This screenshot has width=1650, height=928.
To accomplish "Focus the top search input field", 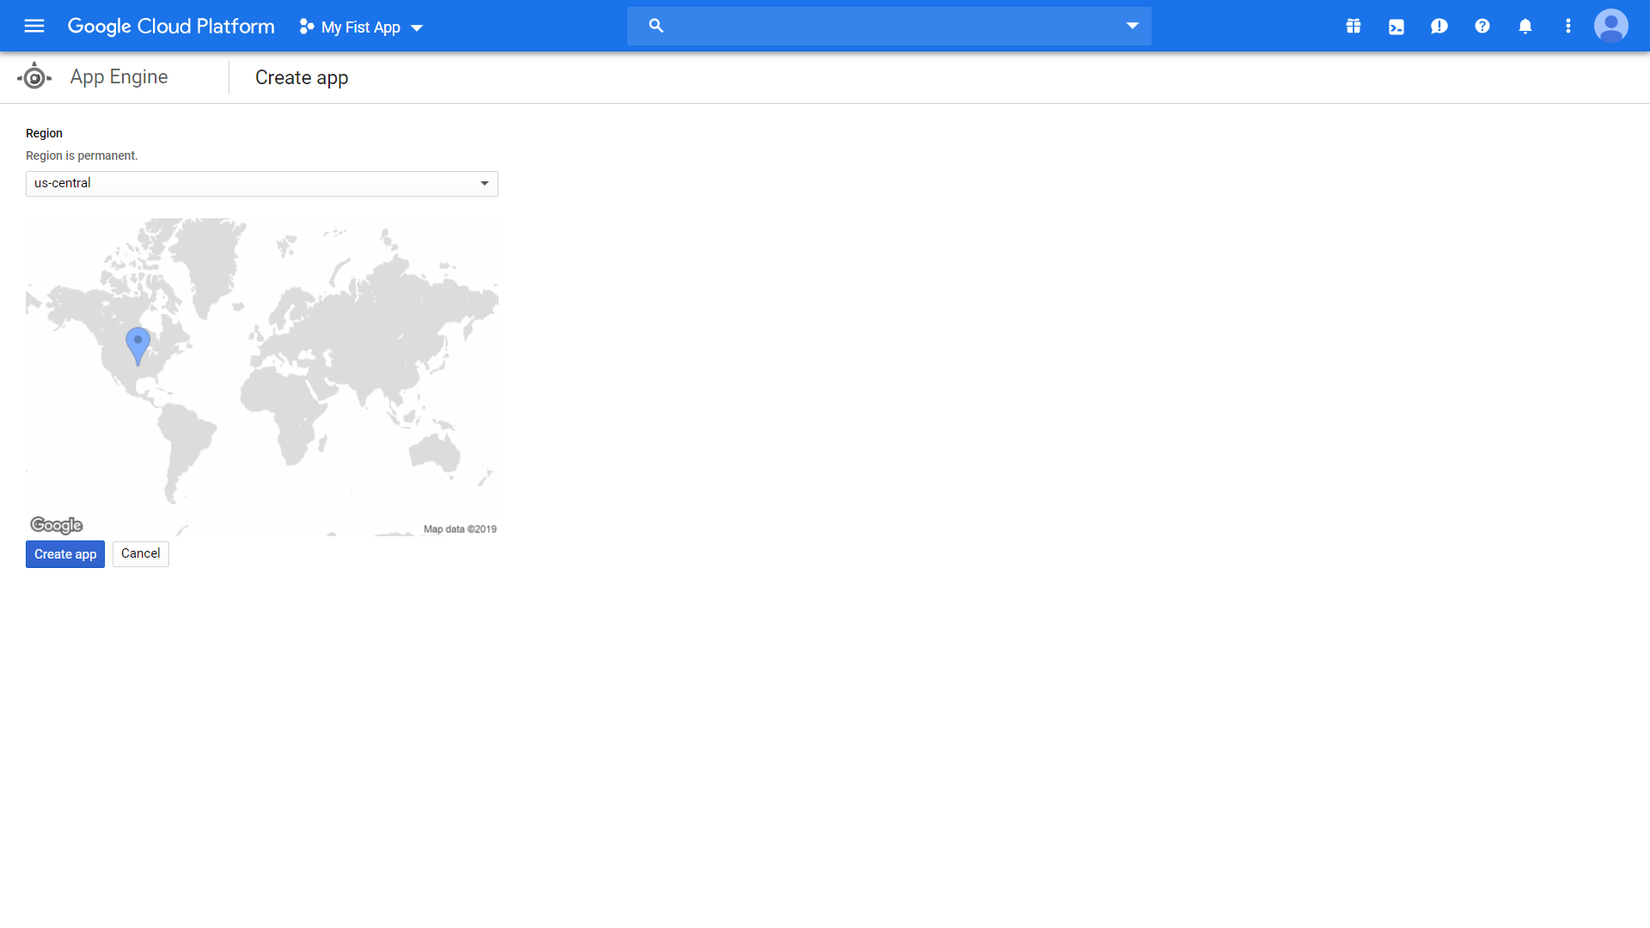I will click(x=889, y=26).
